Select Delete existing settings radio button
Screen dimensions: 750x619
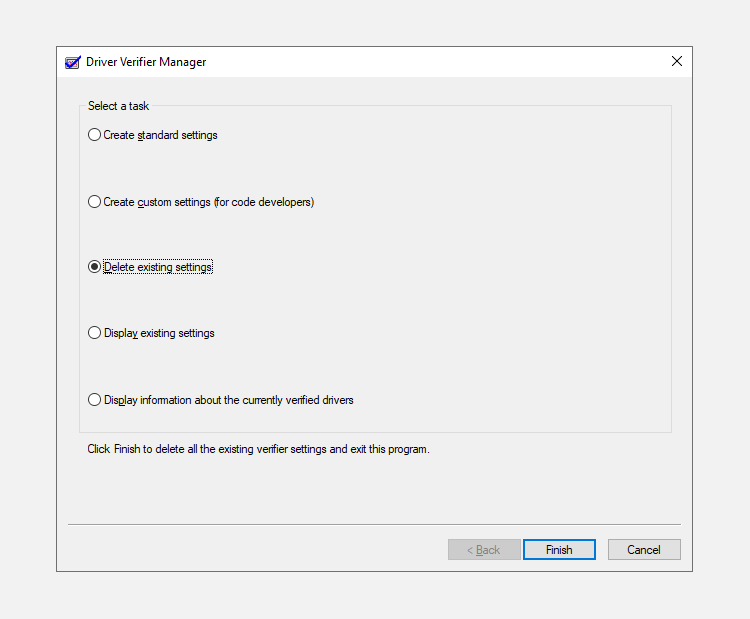tap(150, 267)
